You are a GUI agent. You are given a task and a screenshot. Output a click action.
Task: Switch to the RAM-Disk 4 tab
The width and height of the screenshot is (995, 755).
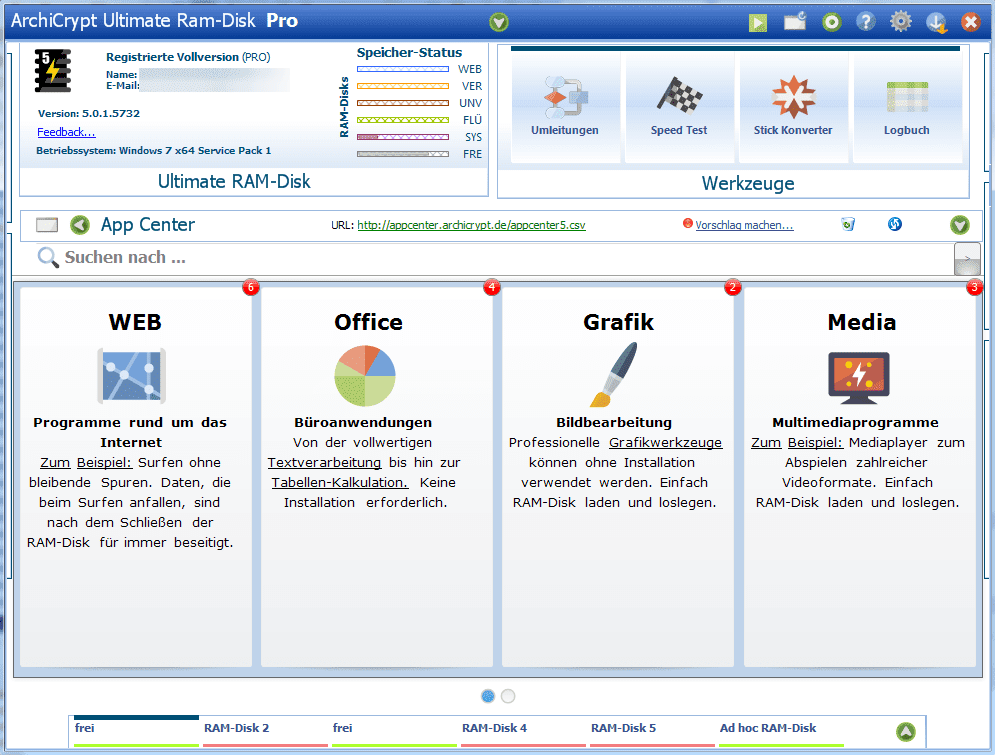point(523,731)
